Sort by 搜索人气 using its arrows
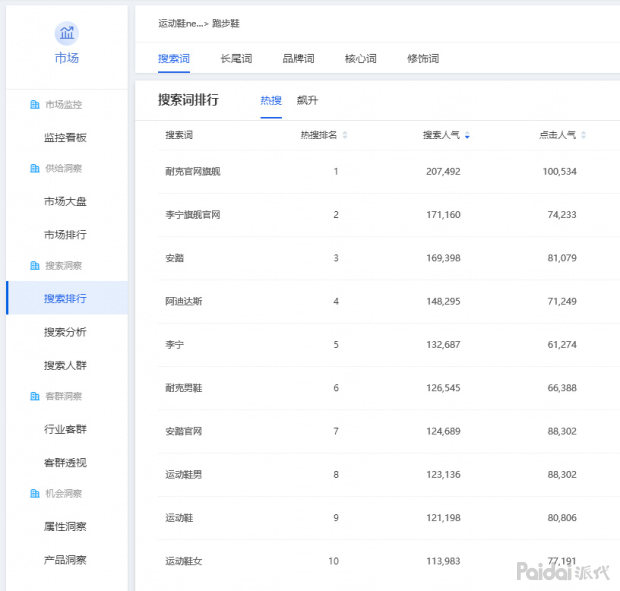620x591 pixels. point(467,135)
